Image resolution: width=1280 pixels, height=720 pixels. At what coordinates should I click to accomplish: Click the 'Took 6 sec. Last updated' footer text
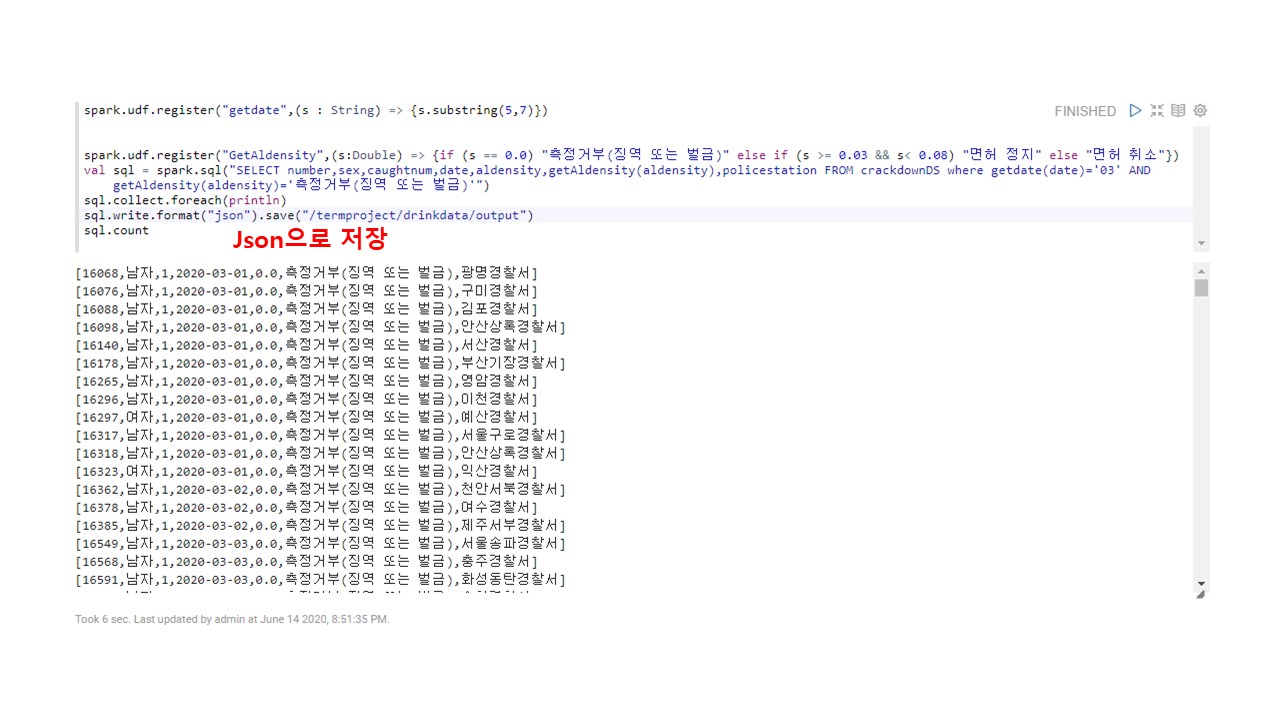(232, 619)
